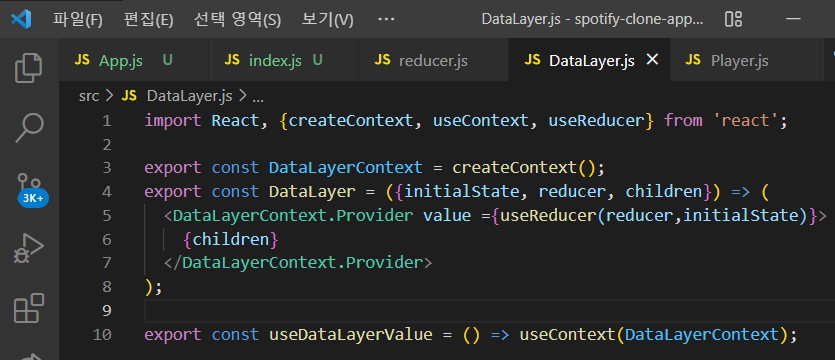
Task: Expand the overflow menu ellipsis
Action: click(x=386, y=19)
